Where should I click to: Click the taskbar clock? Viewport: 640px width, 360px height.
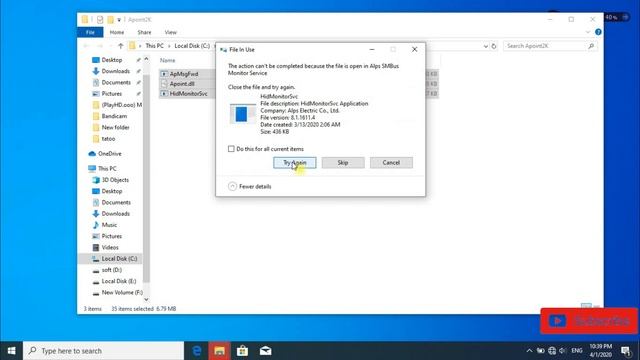(x=600, y=351)
